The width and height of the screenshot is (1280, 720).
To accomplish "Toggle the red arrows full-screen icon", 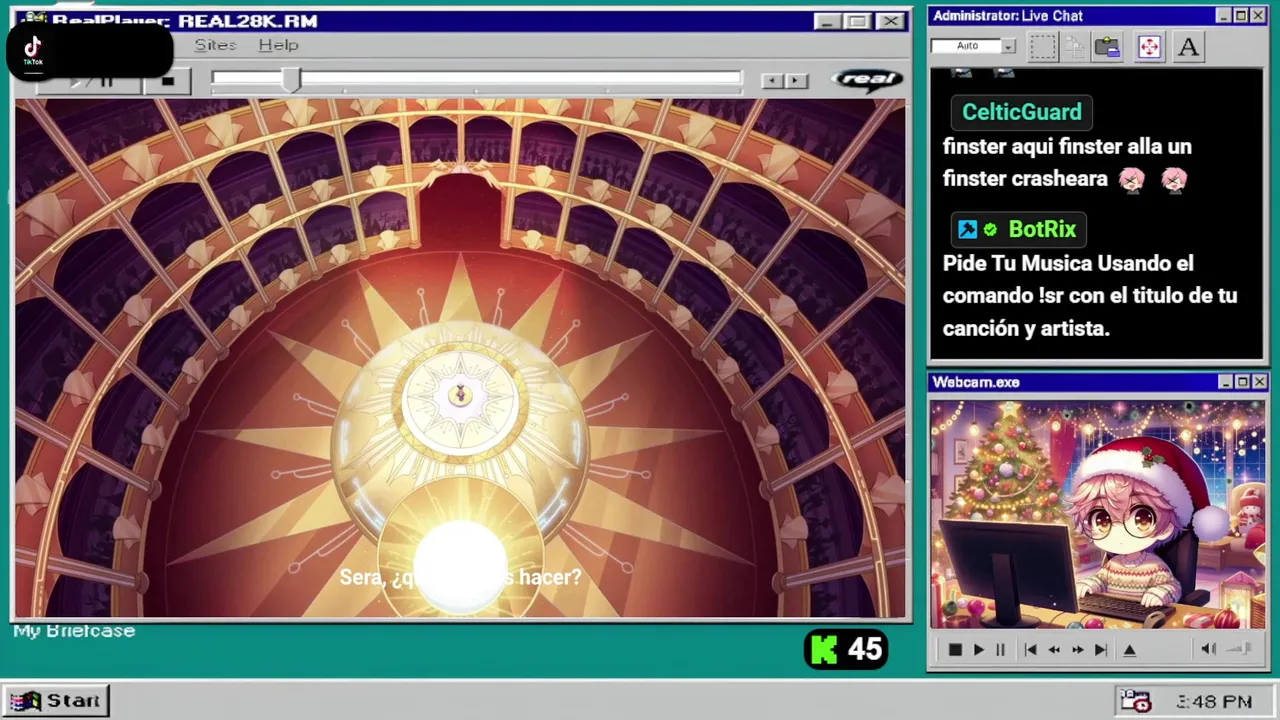I will click(1149, 47).
